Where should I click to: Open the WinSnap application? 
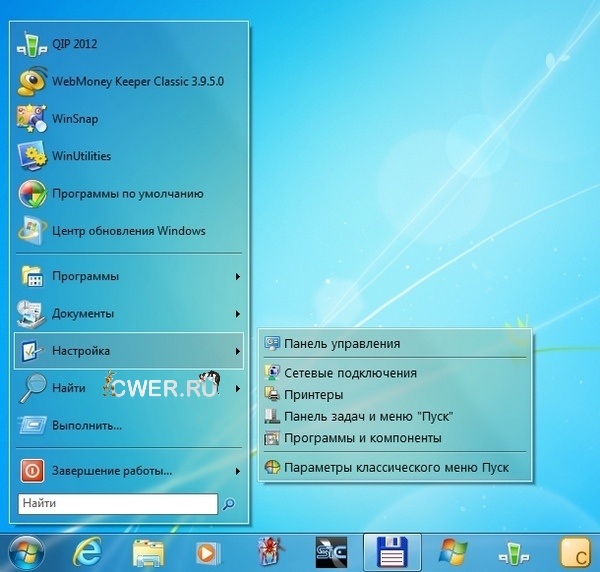click(74, 118)
